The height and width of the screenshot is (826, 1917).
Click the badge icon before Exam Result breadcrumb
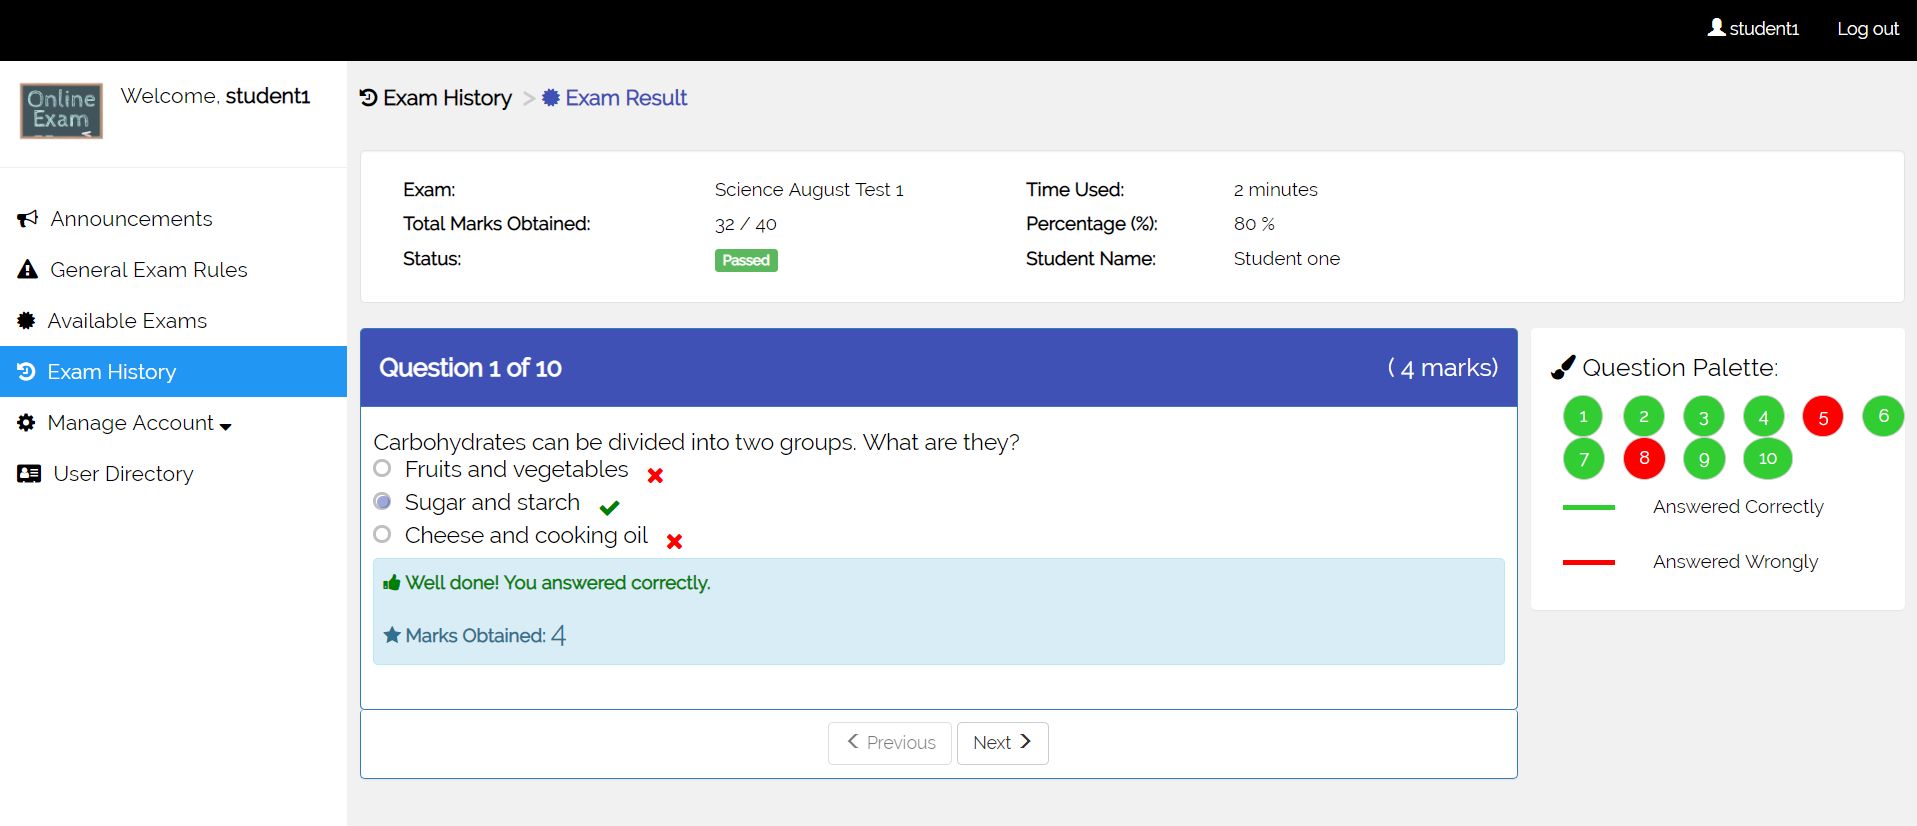tap(551, 98)
